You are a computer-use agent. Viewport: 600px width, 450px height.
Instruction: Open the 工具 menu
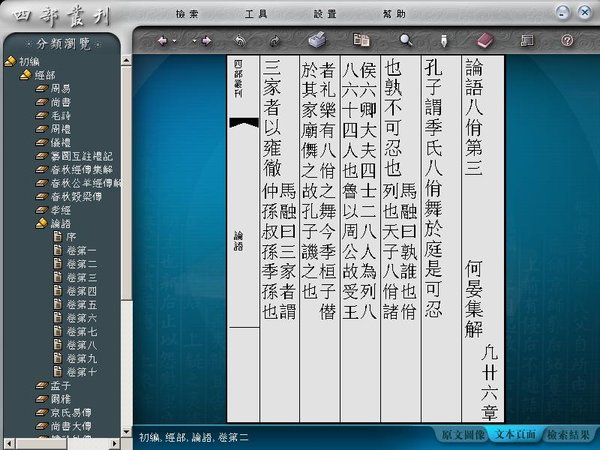[256, 14]
